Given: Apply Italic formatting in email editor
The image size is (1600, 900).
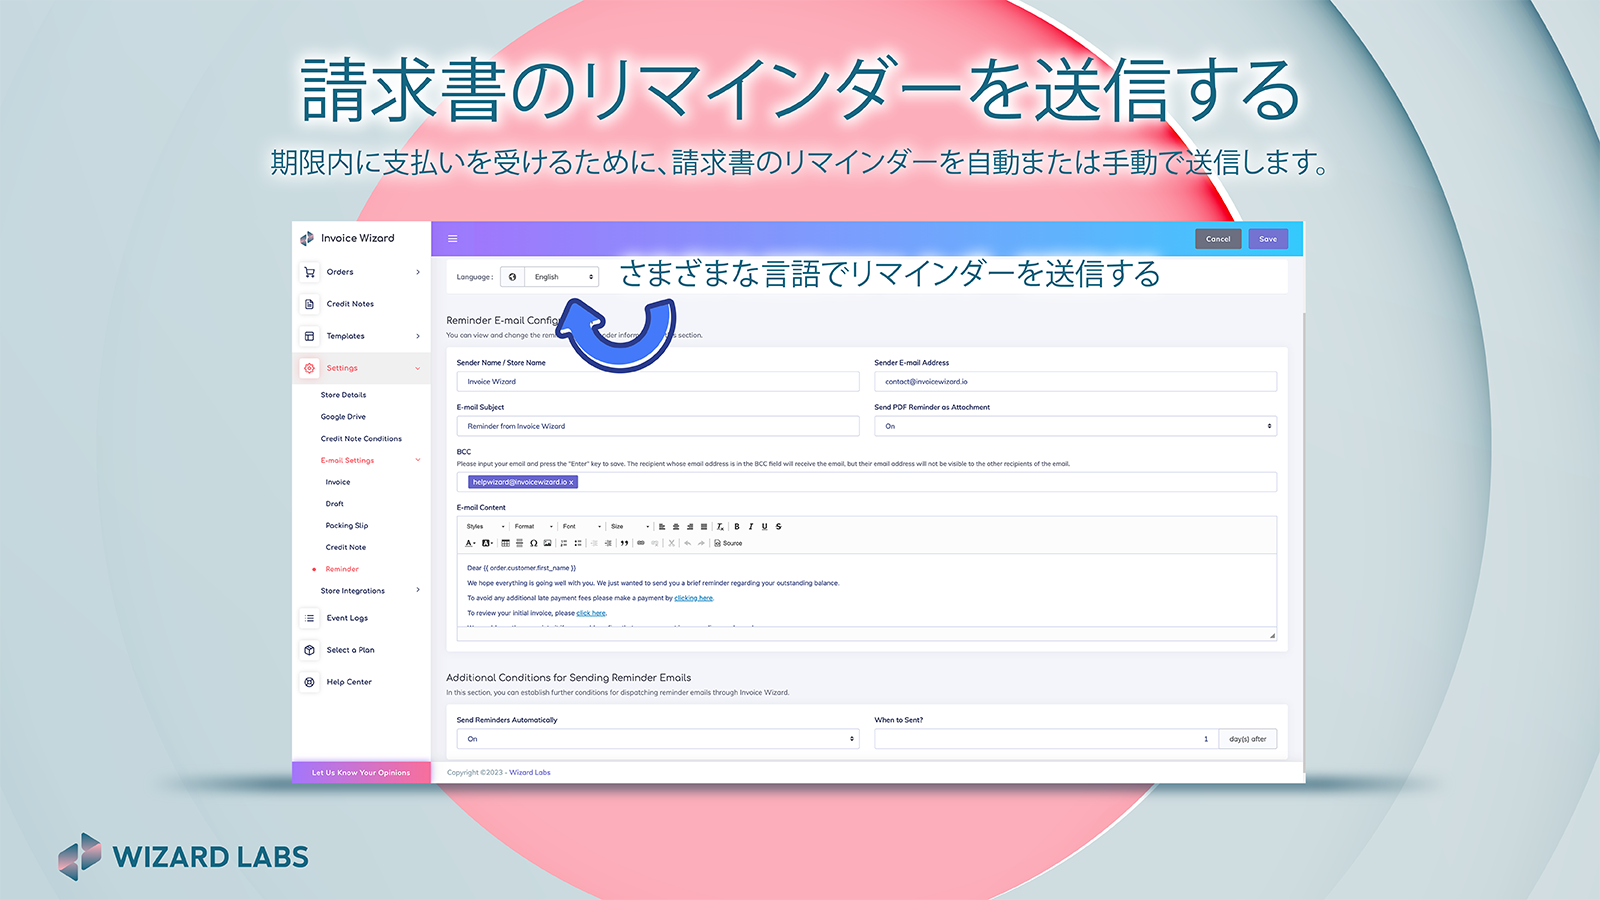Looking at the screenshot, I should (751, 526).
